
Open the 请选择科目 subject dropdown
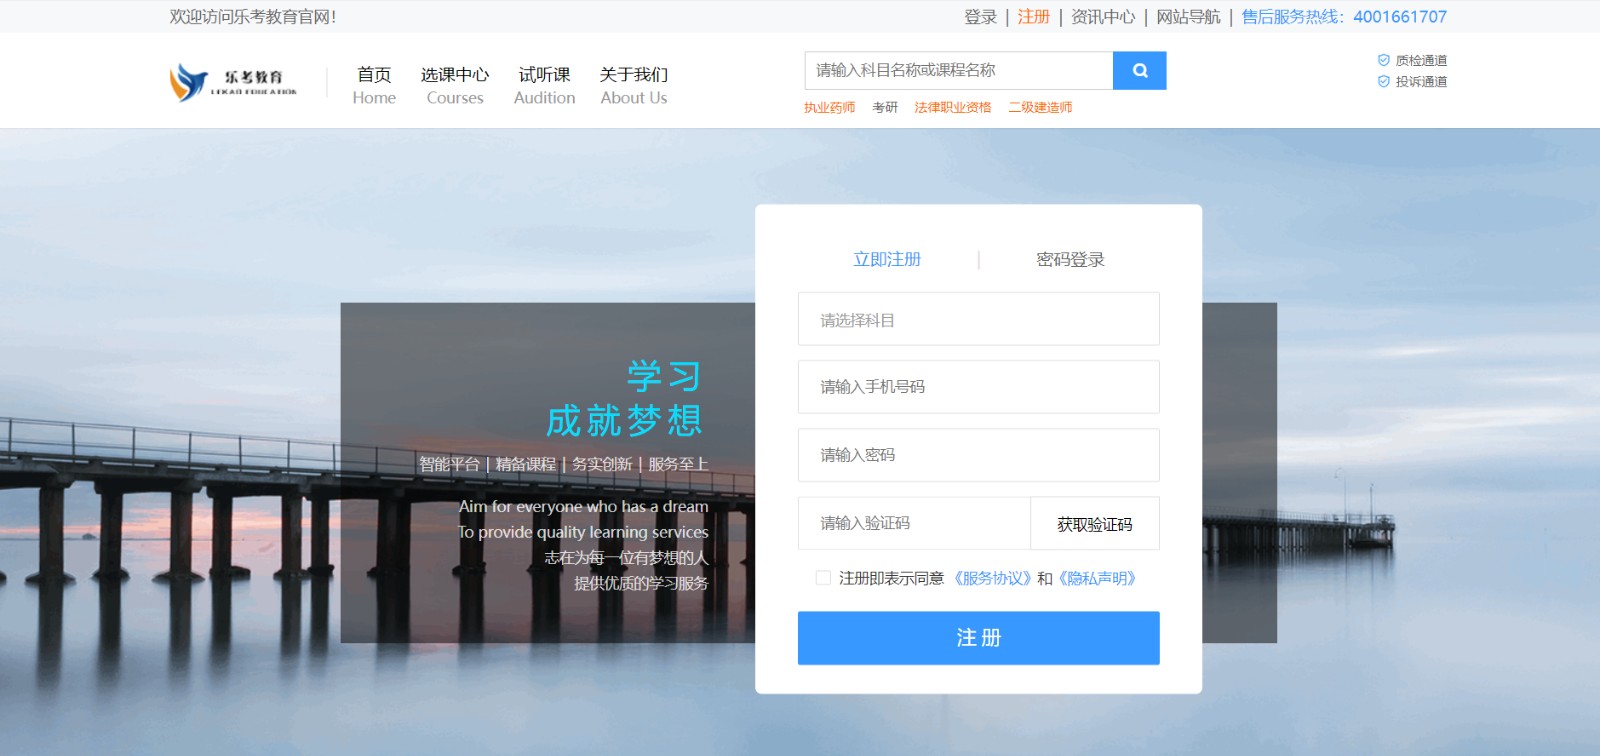pyautogui.click(x=978, y=320)
